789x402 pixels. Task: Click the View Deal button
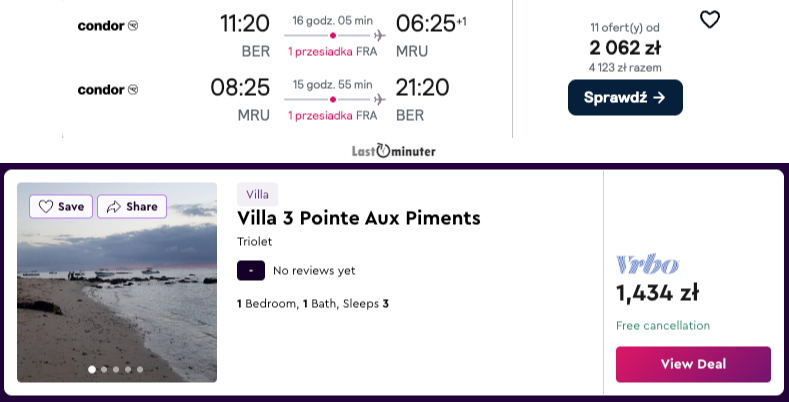[693, 364]
